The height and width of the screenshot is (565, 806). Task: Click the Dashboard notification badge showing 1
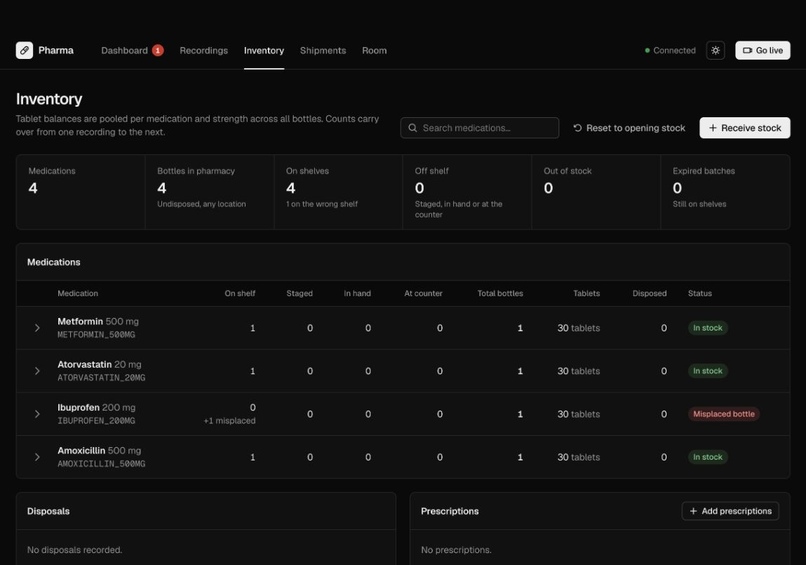click(x=158, y=50)
